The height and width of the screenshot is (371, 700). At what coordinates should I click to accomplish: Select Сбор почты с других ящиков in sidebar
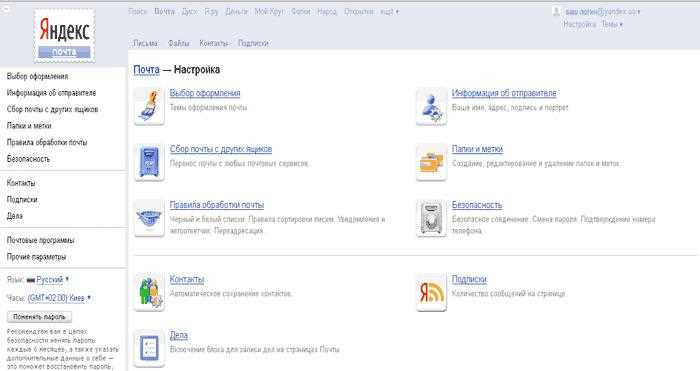click(x=52, y=109)
